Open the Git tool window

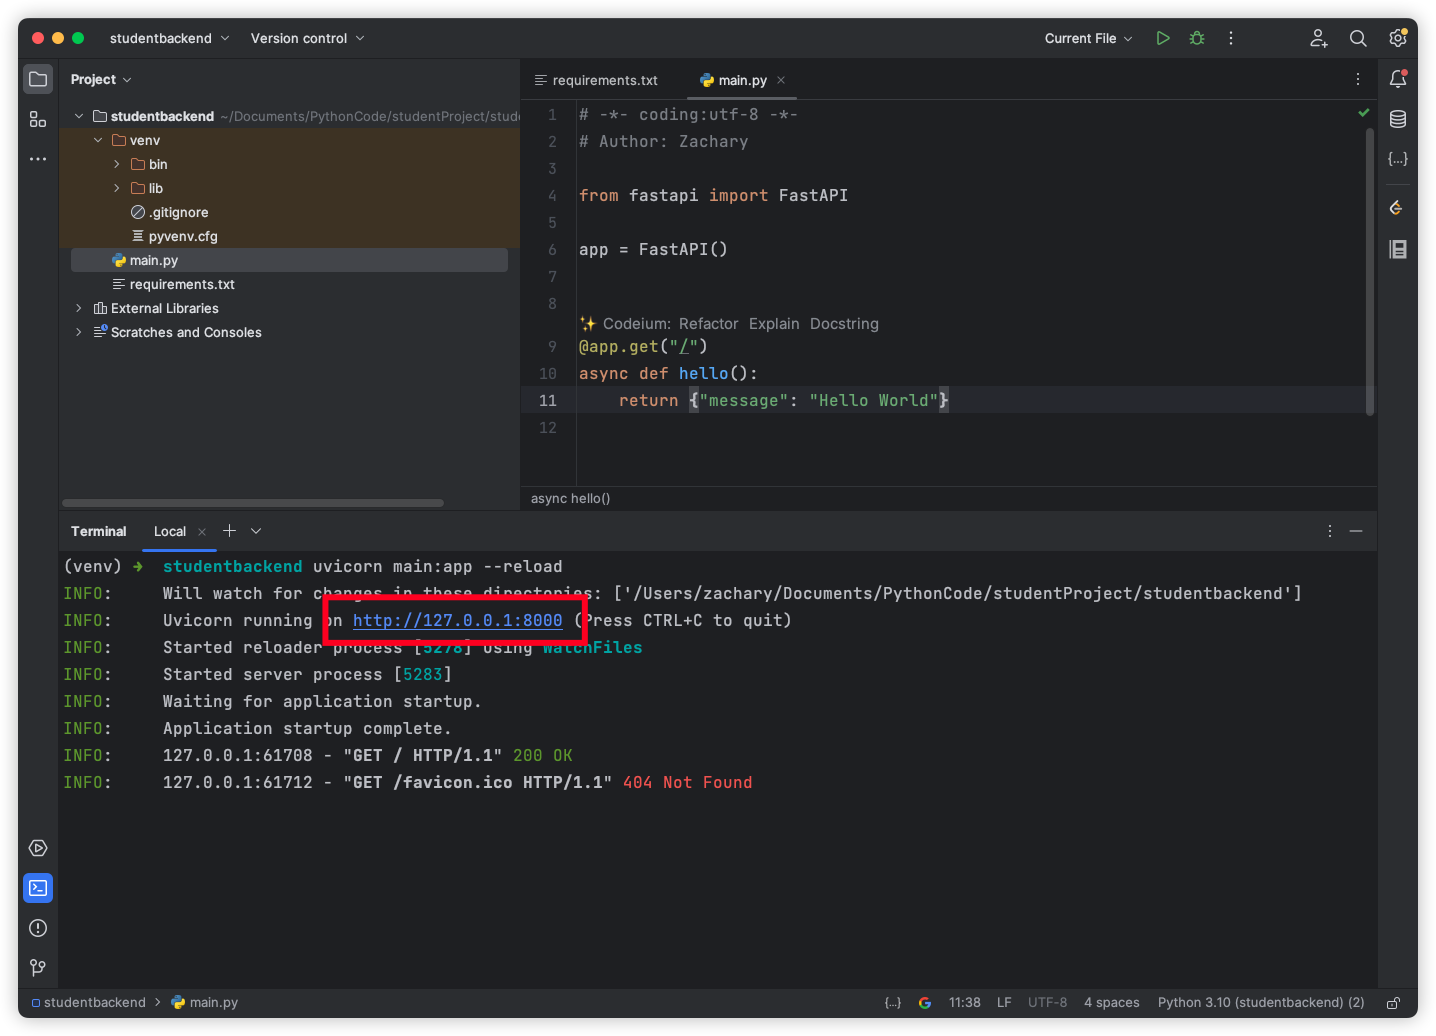click(38, 967)
